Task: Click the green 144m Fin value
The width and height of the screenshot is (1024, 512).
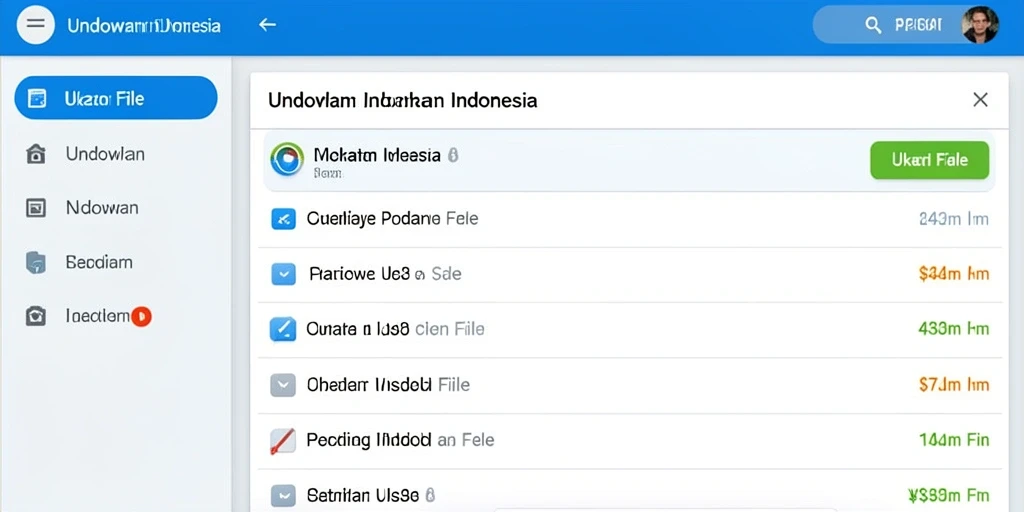Action: click(954, 440)
